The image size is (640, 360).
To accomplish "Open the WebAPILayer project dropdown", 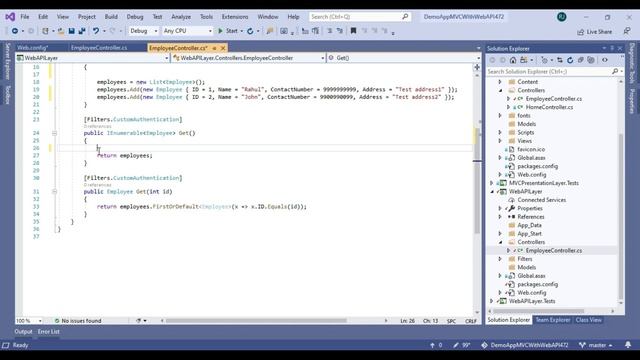I will tap(92, 58).
